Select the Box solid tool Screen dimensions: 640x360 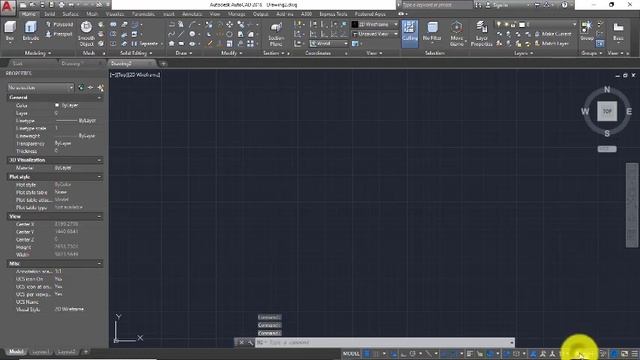tap(10, 31)
